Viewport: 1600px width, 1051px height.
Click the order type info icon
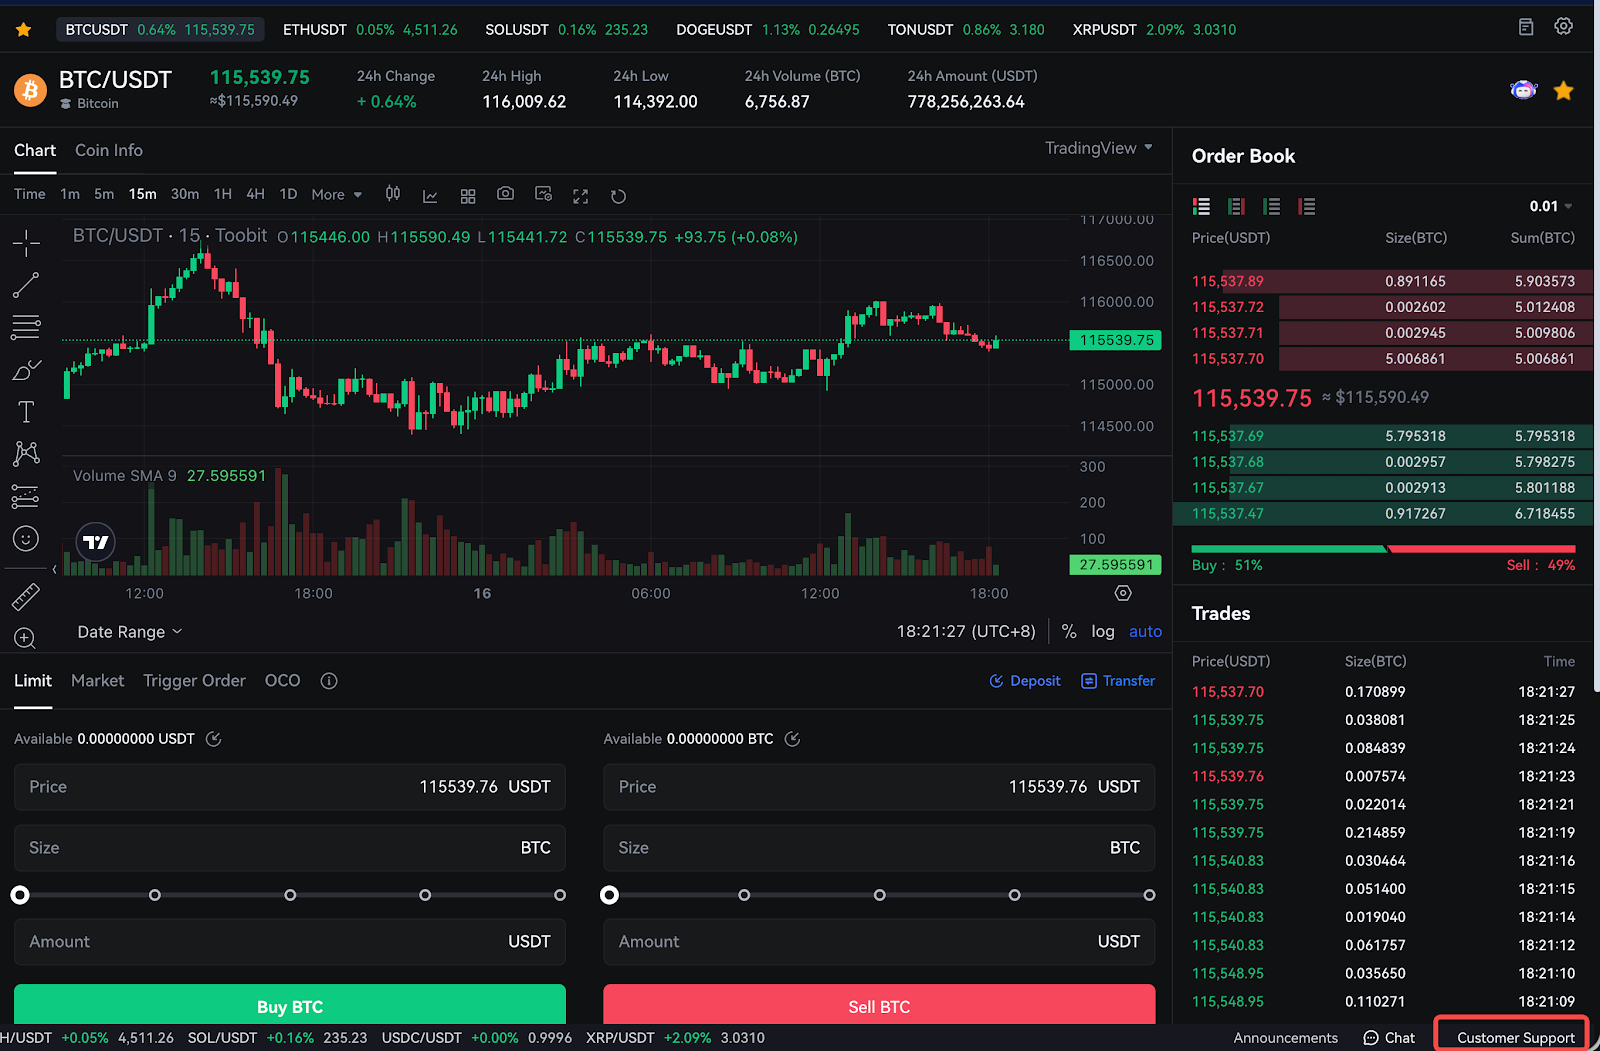click(x=329, y=681)
